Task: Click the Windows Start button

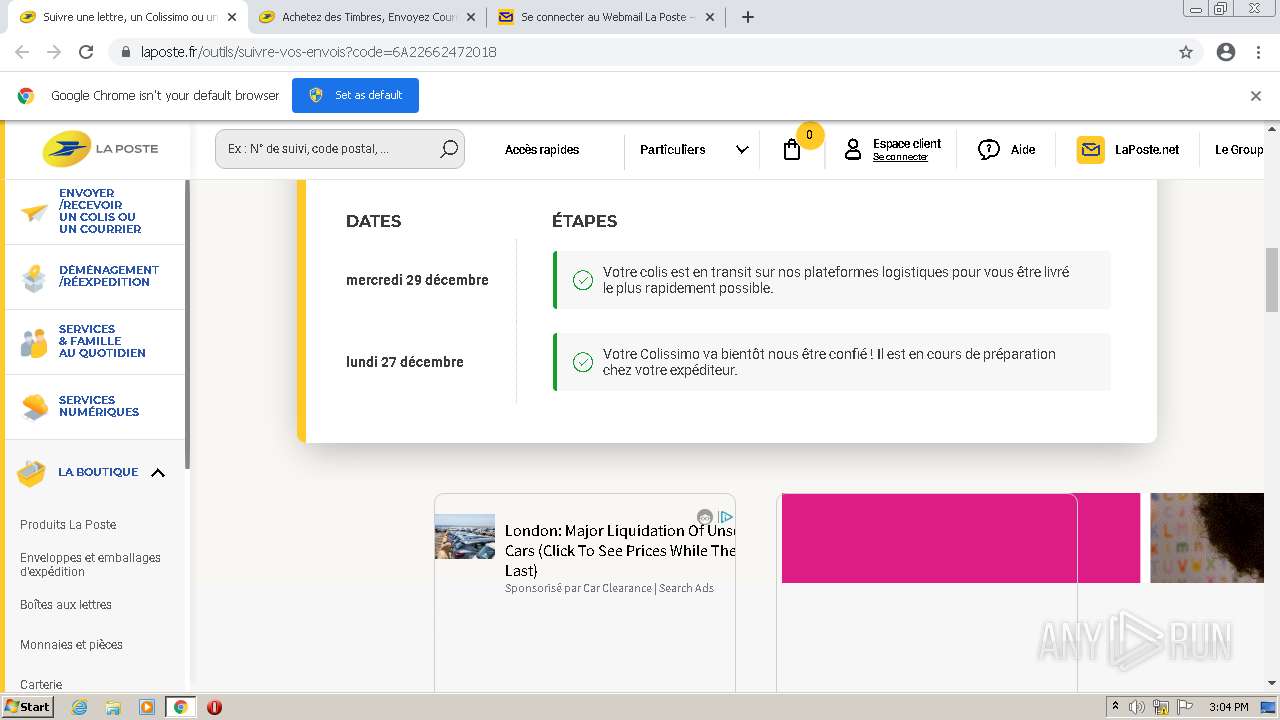Action: [x=28, y=707]
